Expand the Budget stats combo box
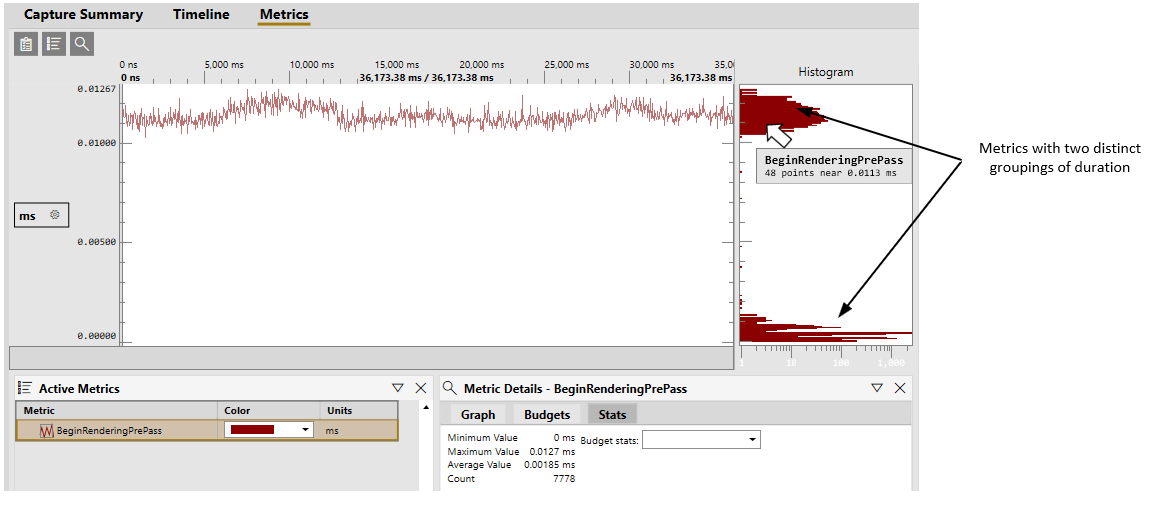1156x509 pixels. point(701,440)
